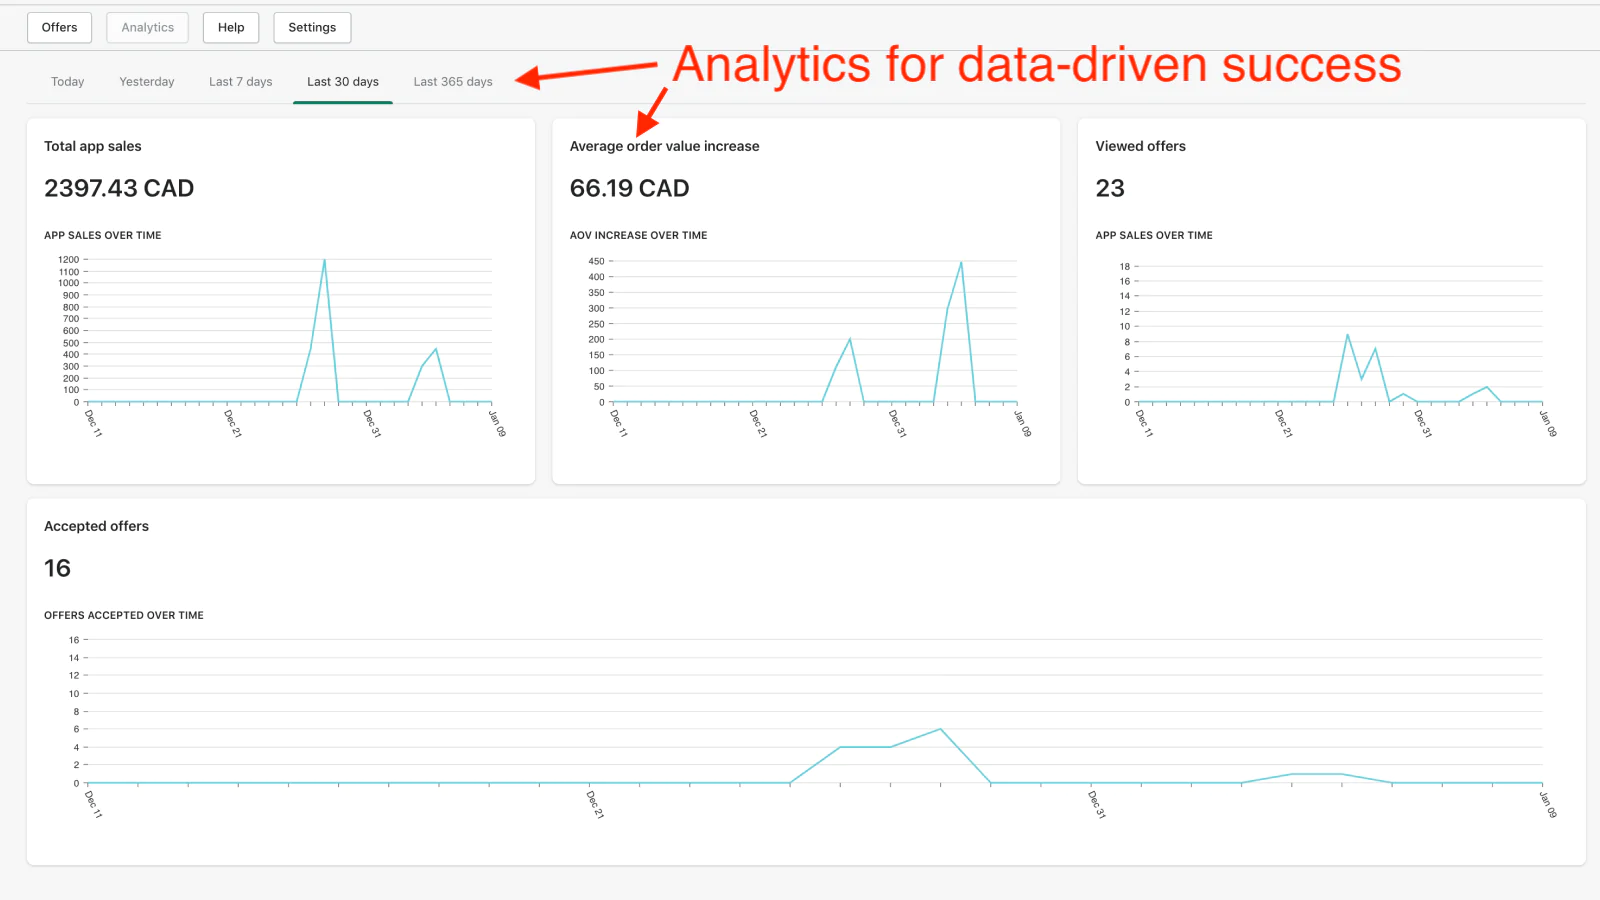Click the 2397.43 CAD total sales value
This screenshot has height=900, width=1600.
[x=119, y=188]
